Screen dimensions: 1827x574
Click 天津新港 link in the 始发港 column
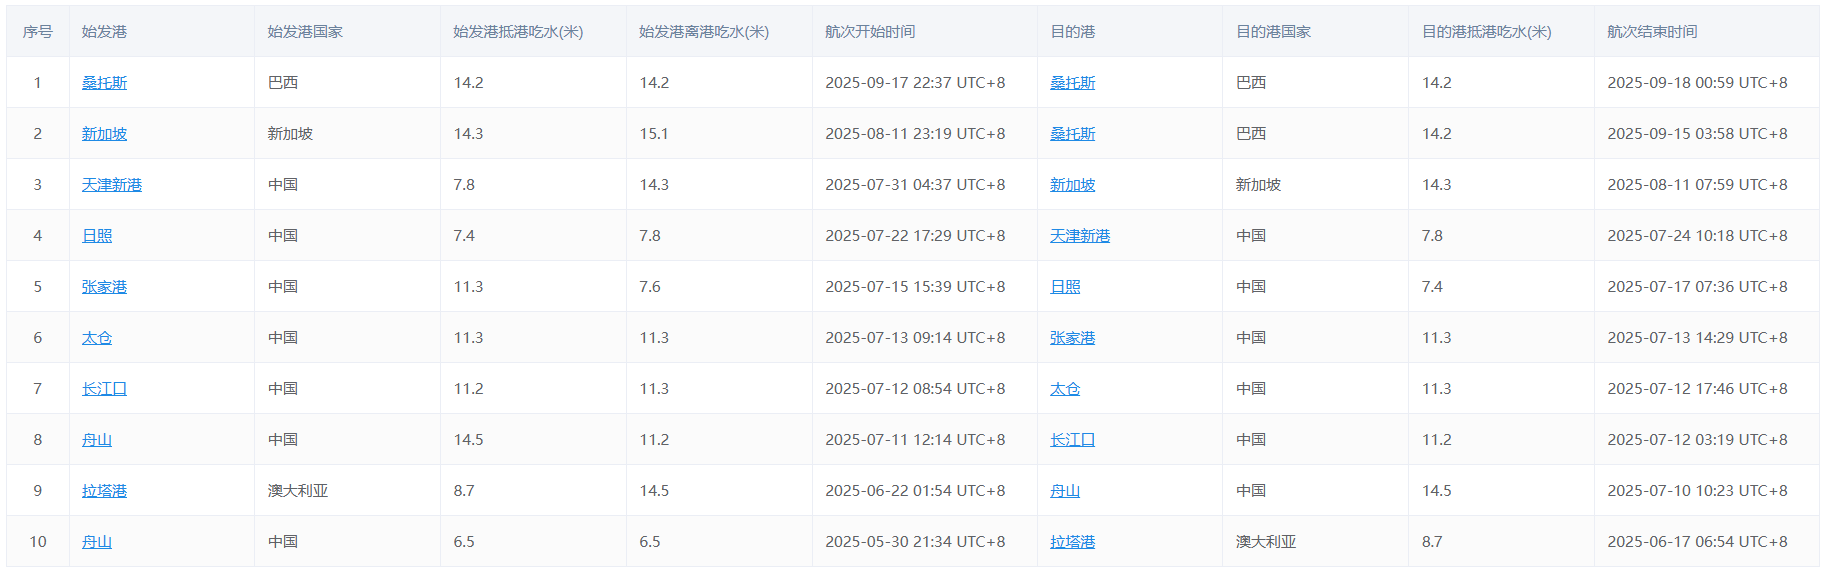point(112,185)
